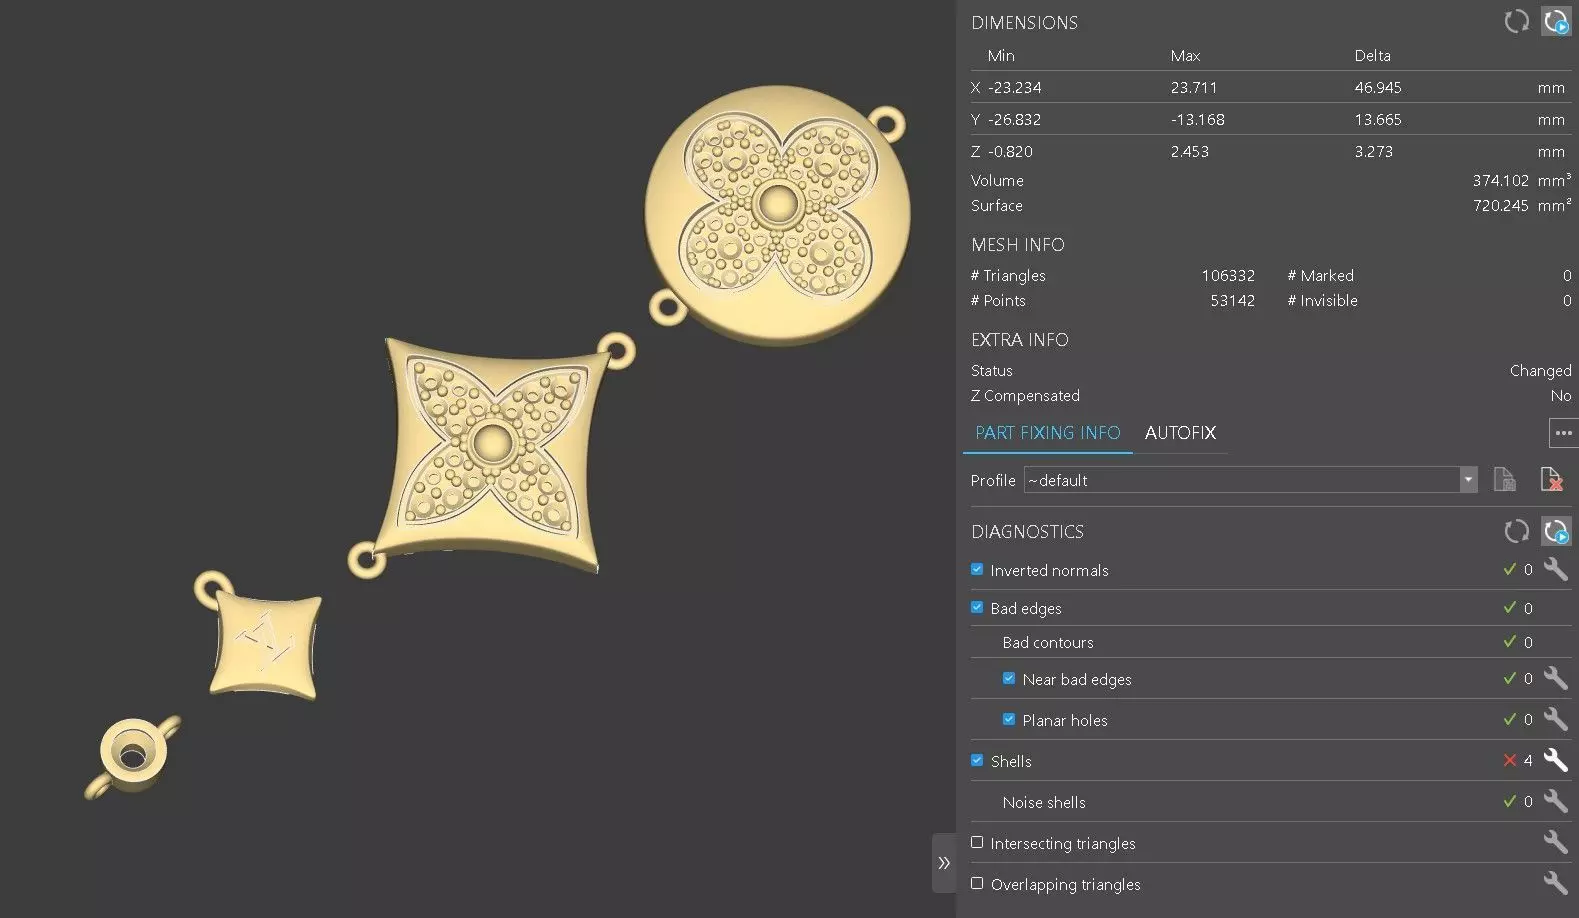Toggle the Bad edges checkbox
This screenshot has width=1579, height=918.
pyautogui.click(x=977, y=607)
